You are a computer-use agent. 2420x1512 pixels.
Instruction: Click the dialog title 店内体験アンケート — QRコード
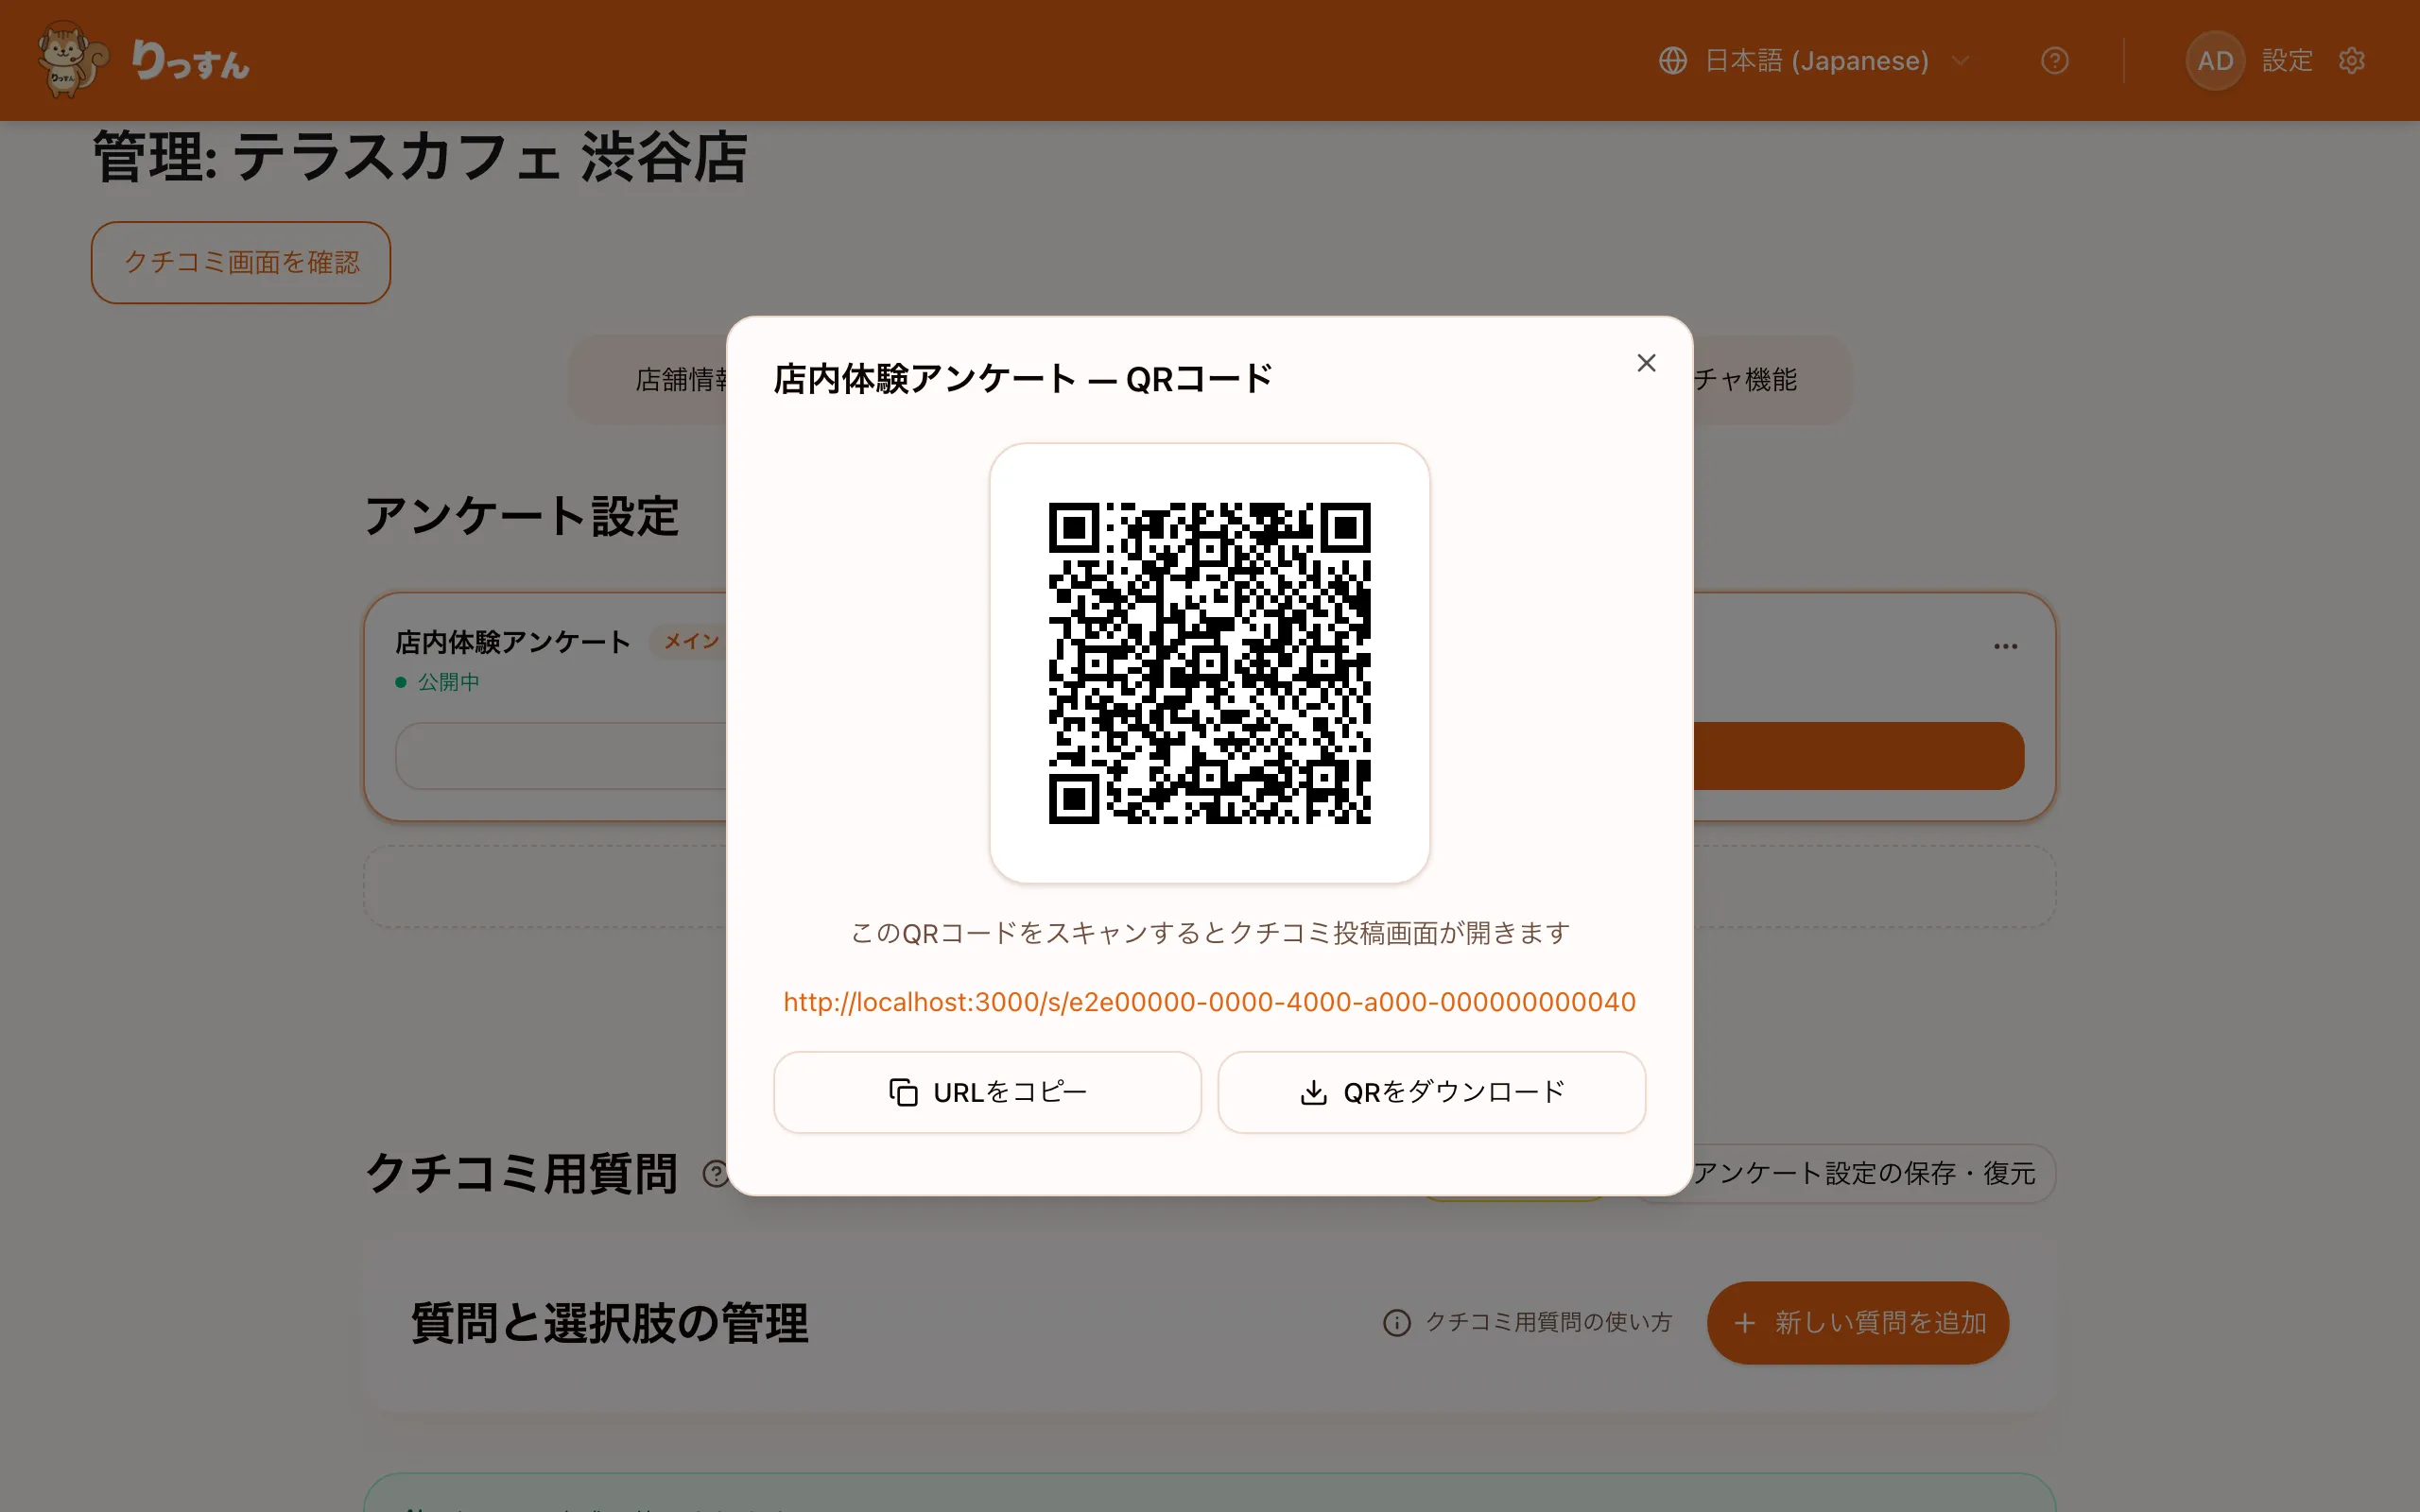(1022, 379)
